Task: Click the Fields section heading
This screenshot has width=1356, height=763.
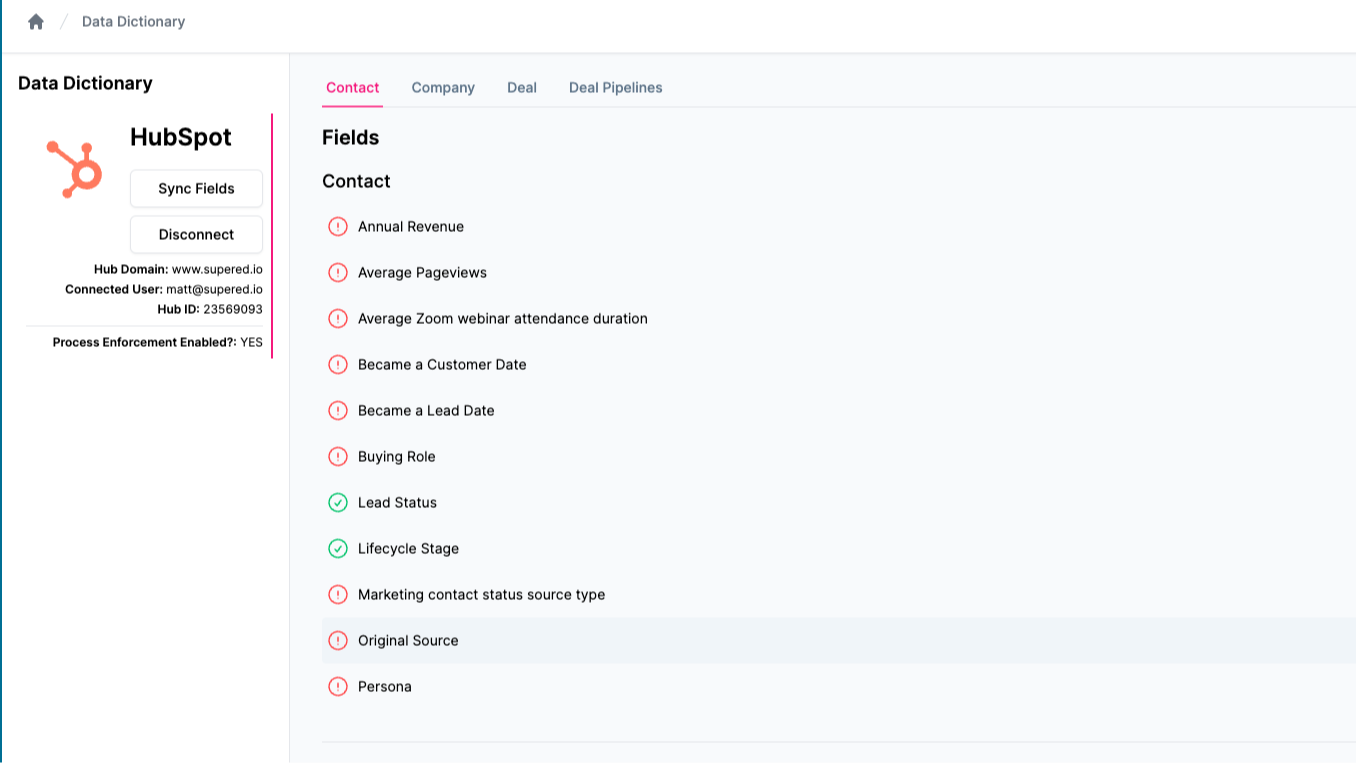Action: pos(351,138)
